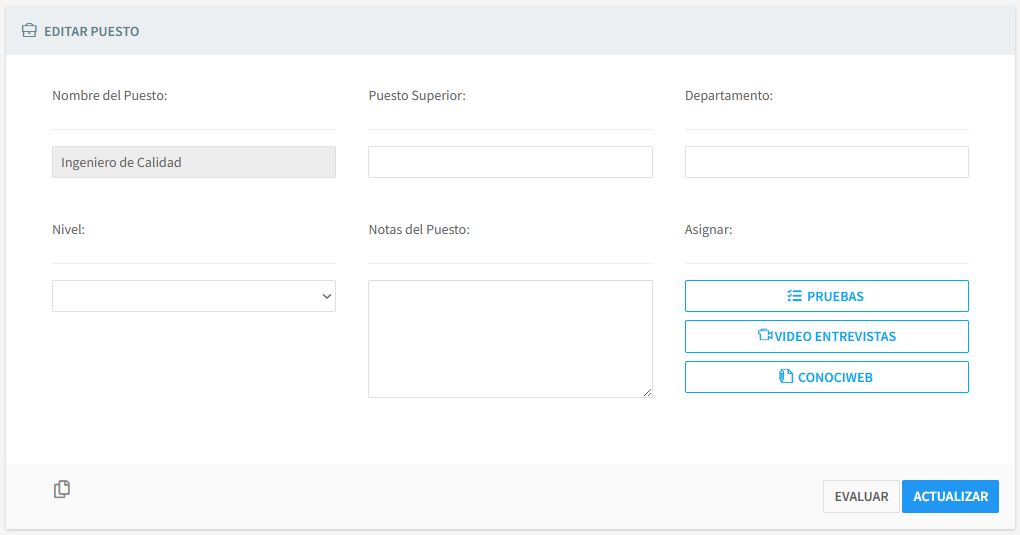
Task: Click the Nivel label text
Action: tap(68, 230)
